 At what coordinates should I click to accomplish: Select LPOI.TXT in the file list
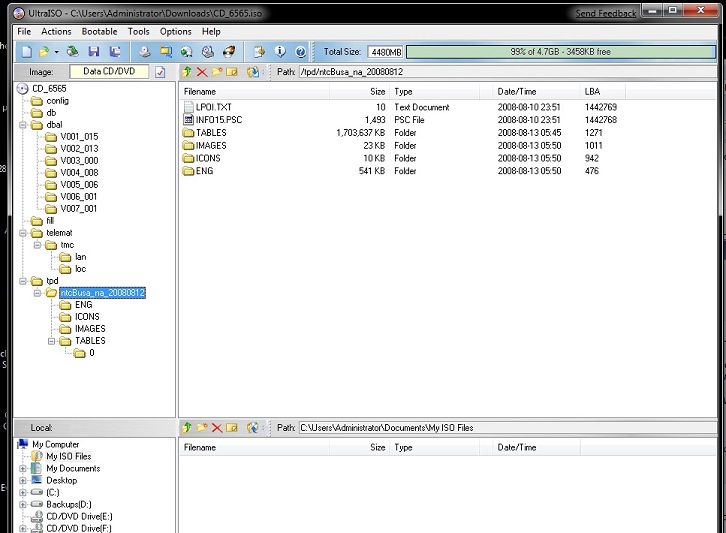(213, 107)
